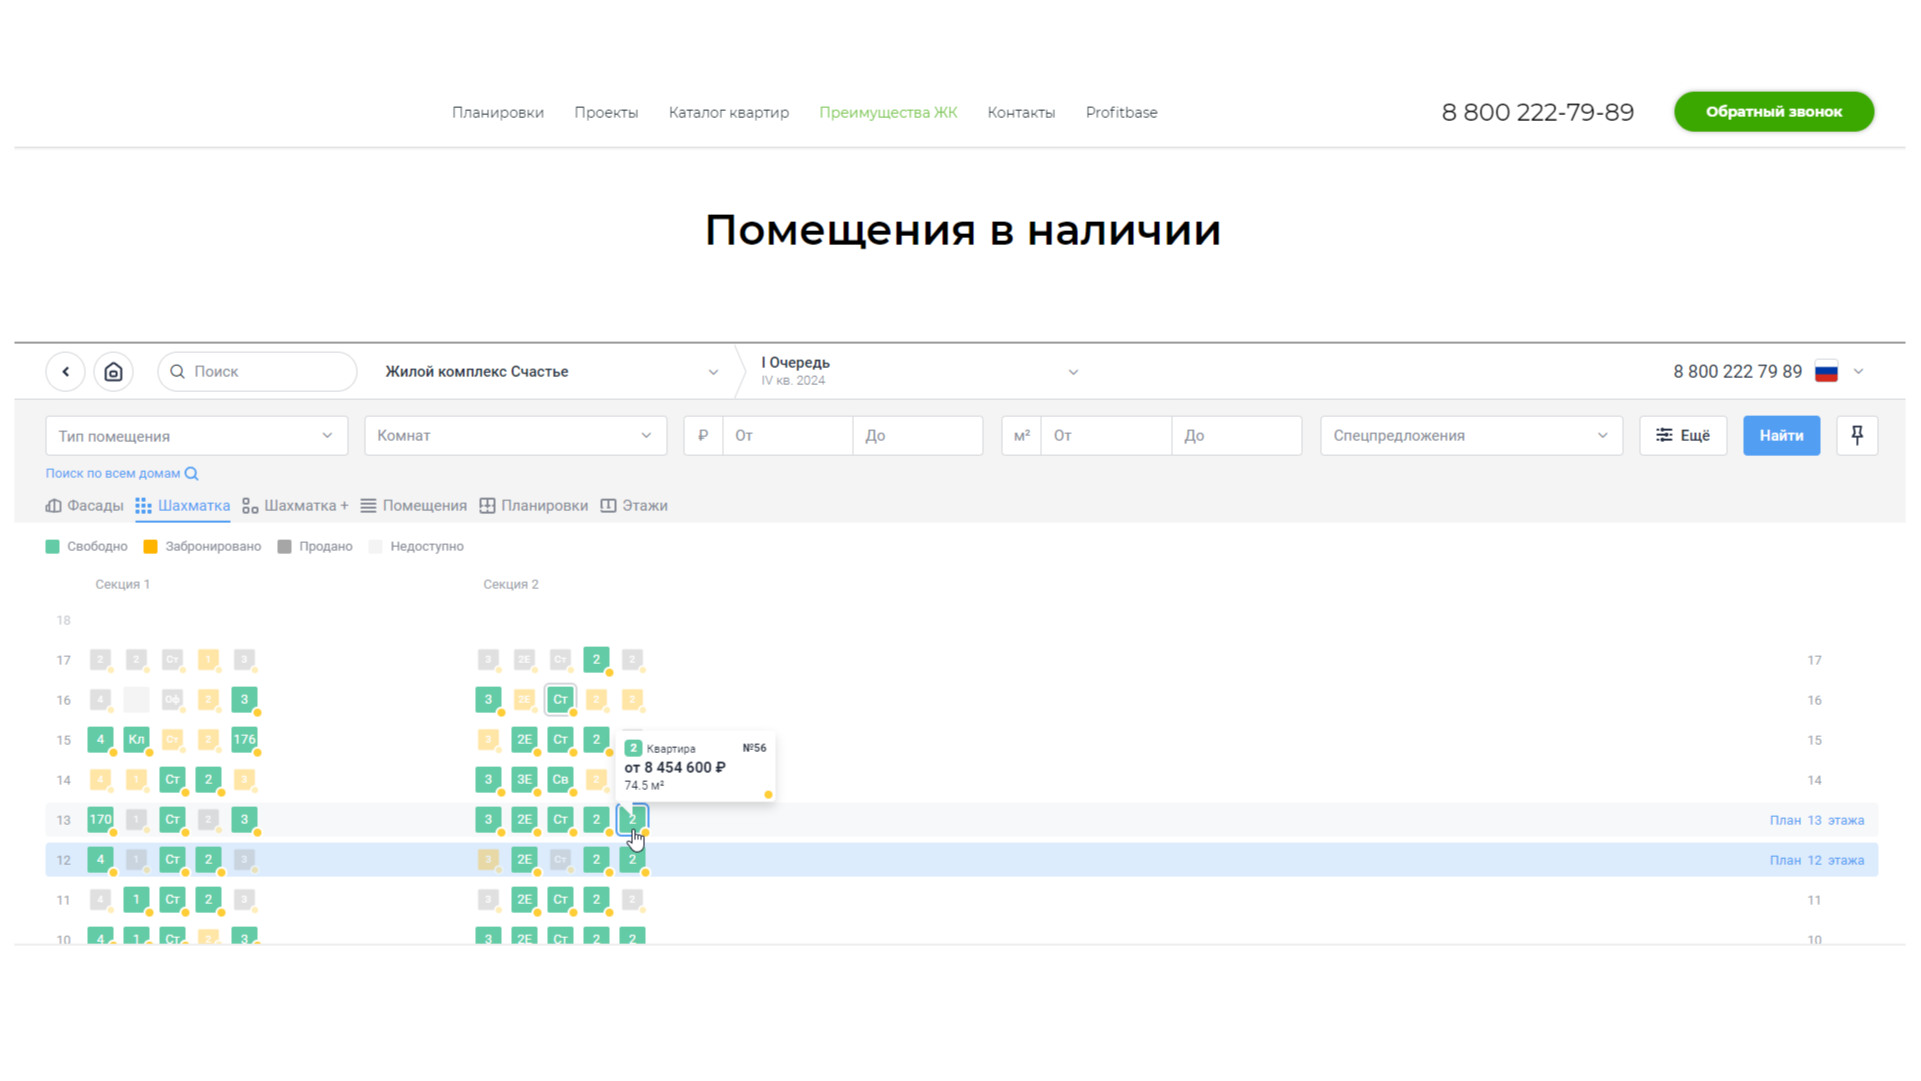Open Преимущества ЖК menu item

tap(888, 113)
